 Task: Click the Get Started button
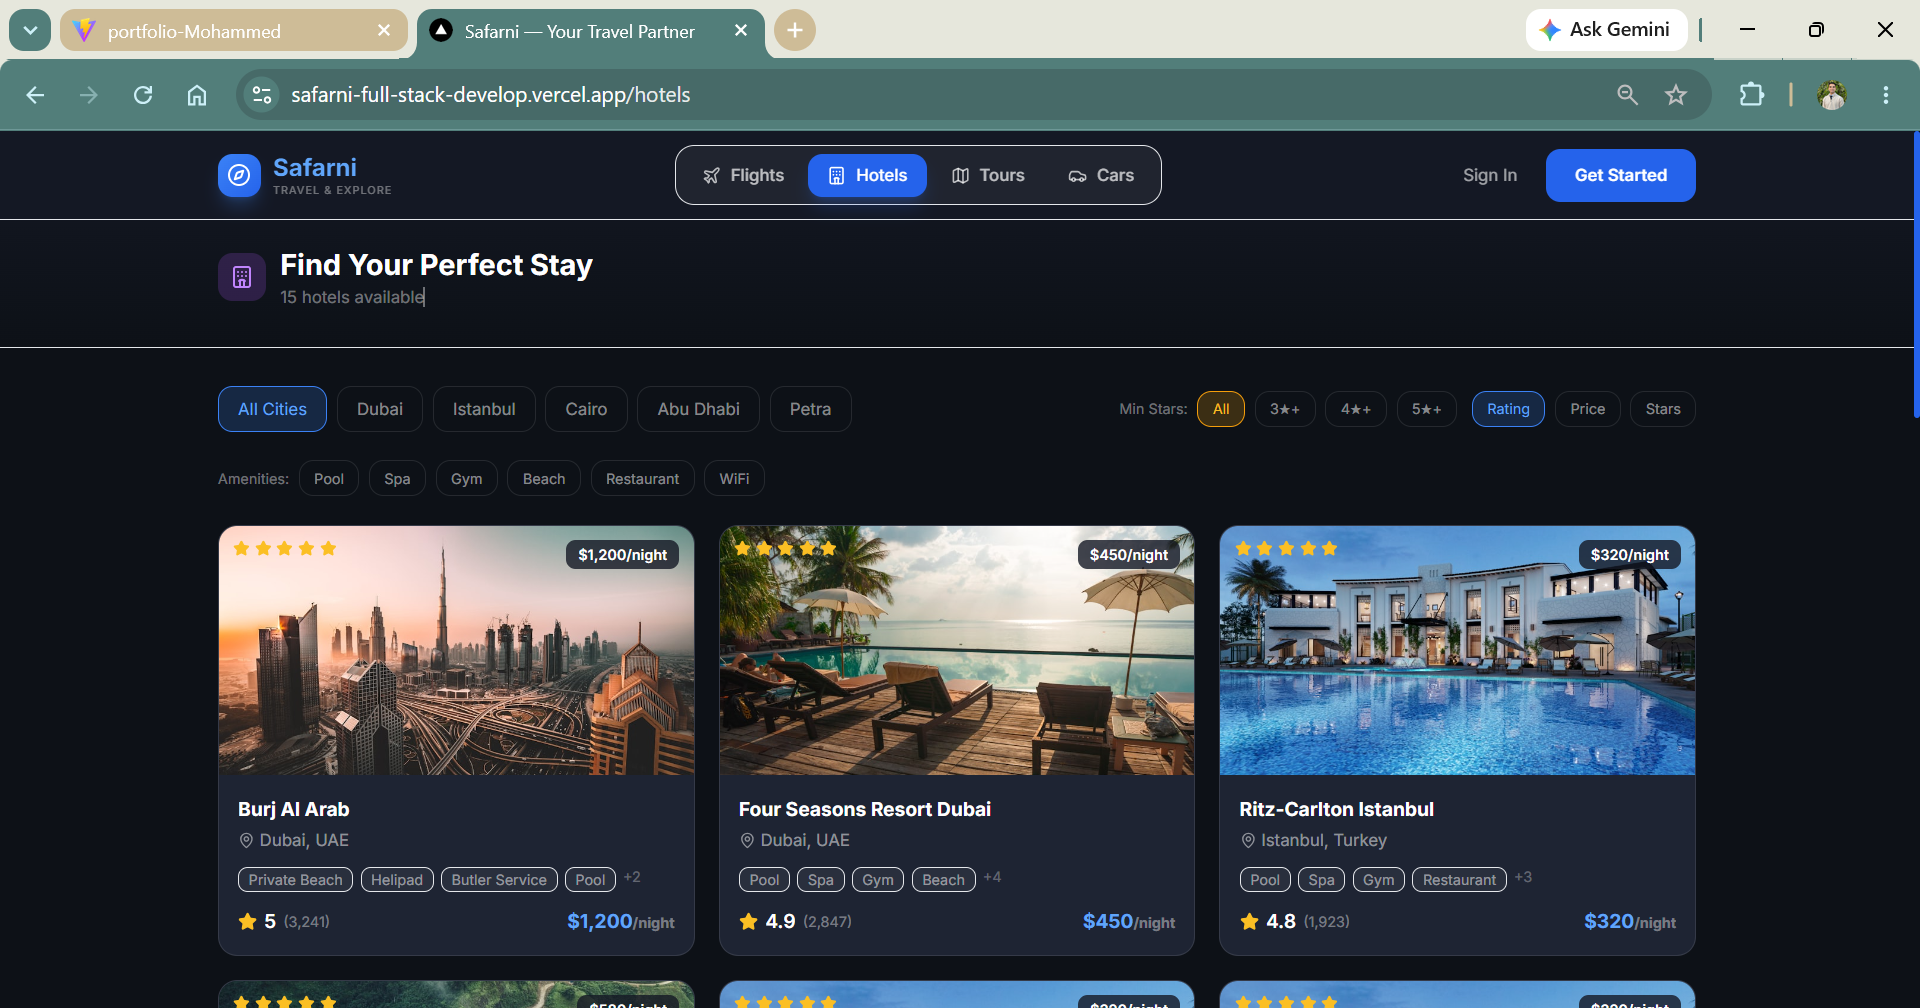click(x=1620, y=175)
